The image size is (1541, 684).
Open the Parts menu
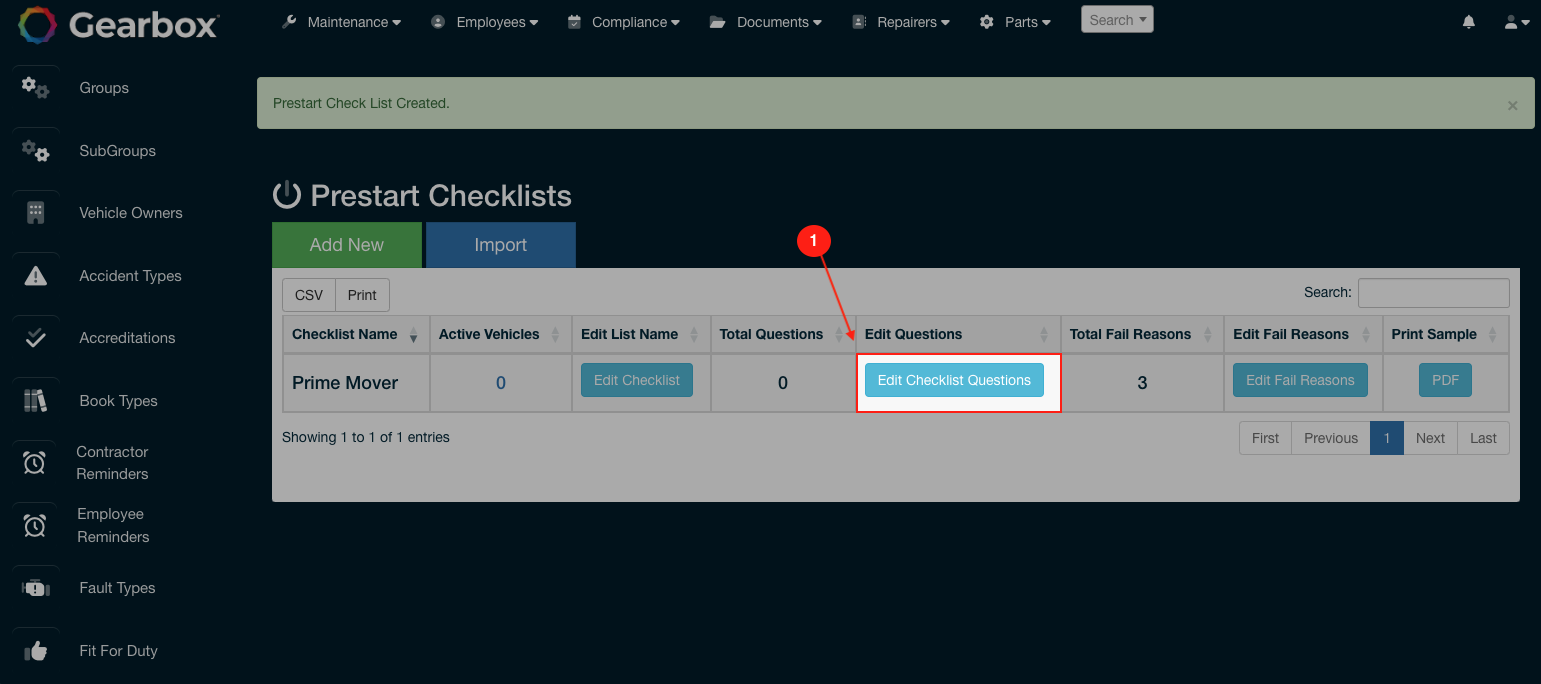[1015, 22]
